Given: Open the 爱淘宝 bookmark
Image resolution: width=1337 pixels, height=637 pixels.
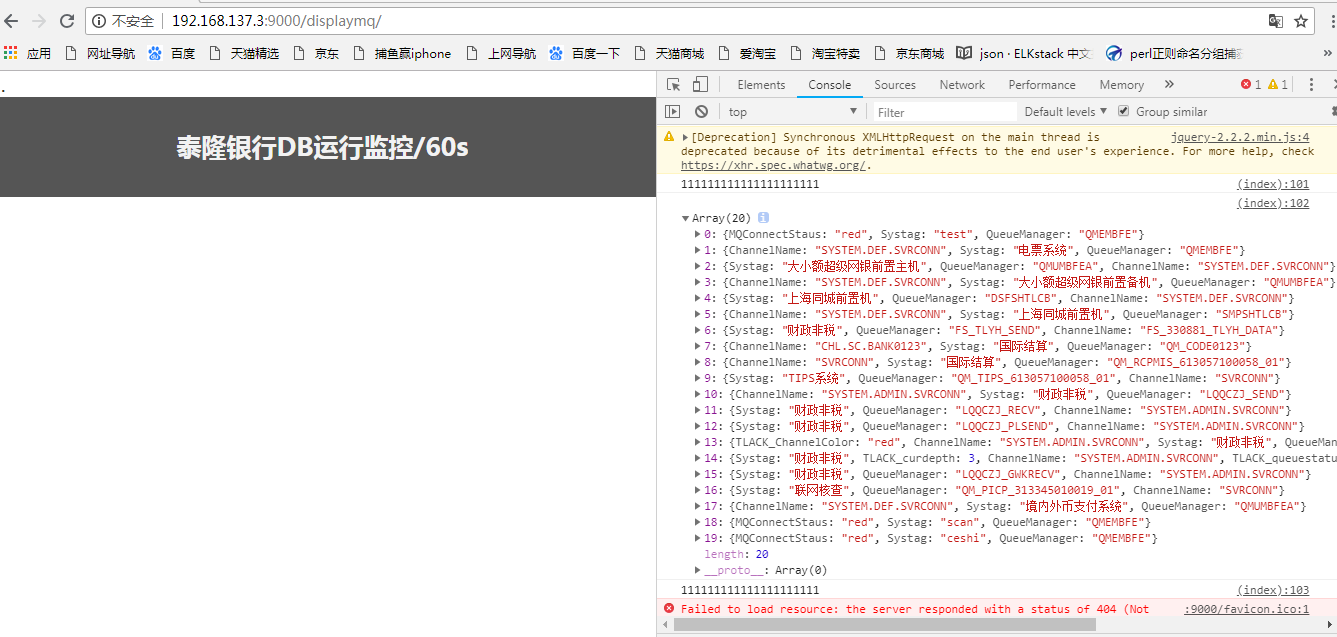Looking at the screenshot, I should 746,53.
